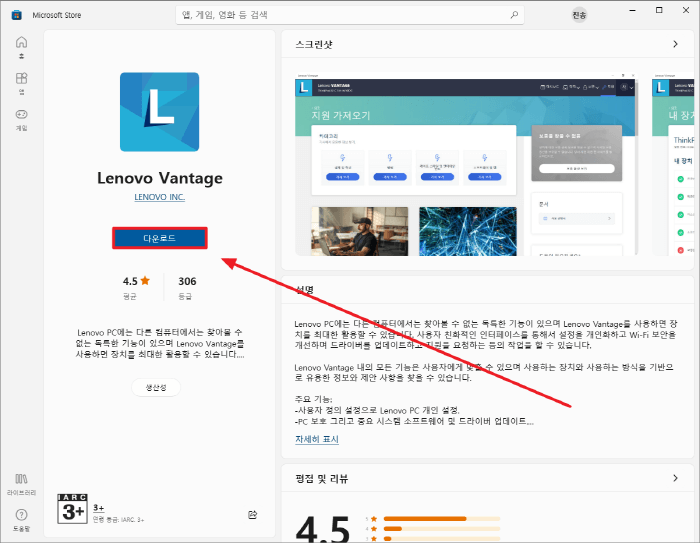The width and height of the screenshot is (700, 543).
Task: Open the 3+ age rating link
Action: click(x=99, y=508)
